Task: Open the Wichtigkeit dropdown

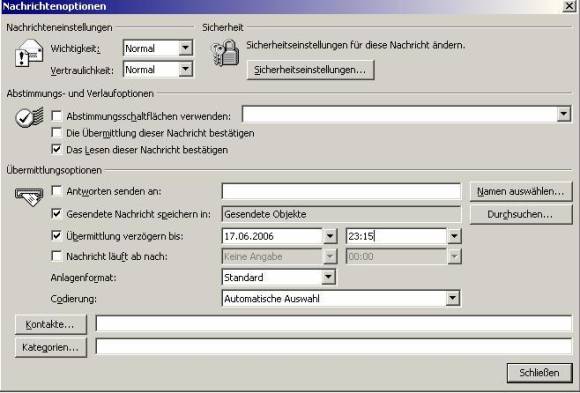Action: coord(185,48)
